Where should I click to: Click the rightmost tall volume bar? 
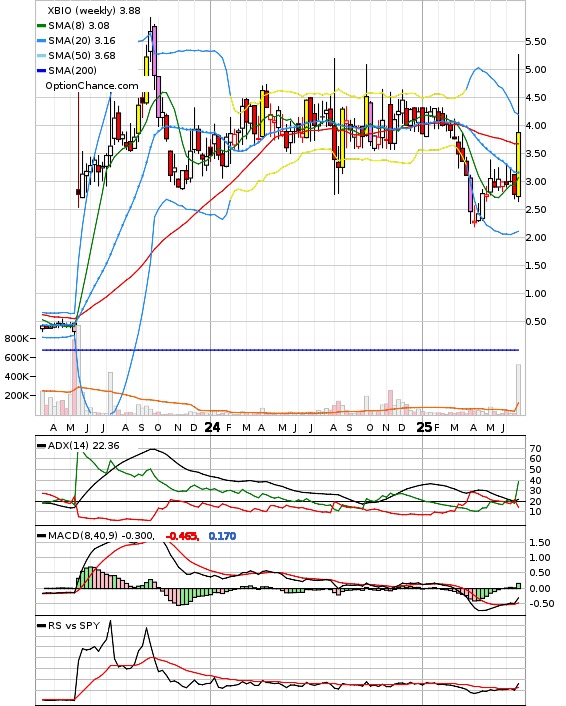(x=519, y=389)
